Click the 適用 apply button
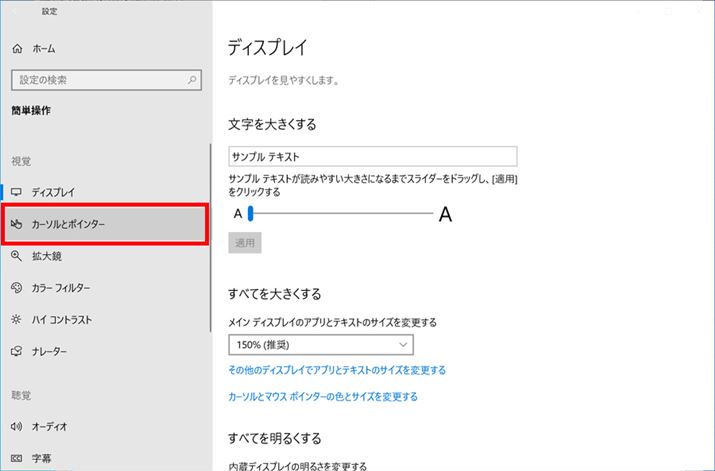 [245, 243]
